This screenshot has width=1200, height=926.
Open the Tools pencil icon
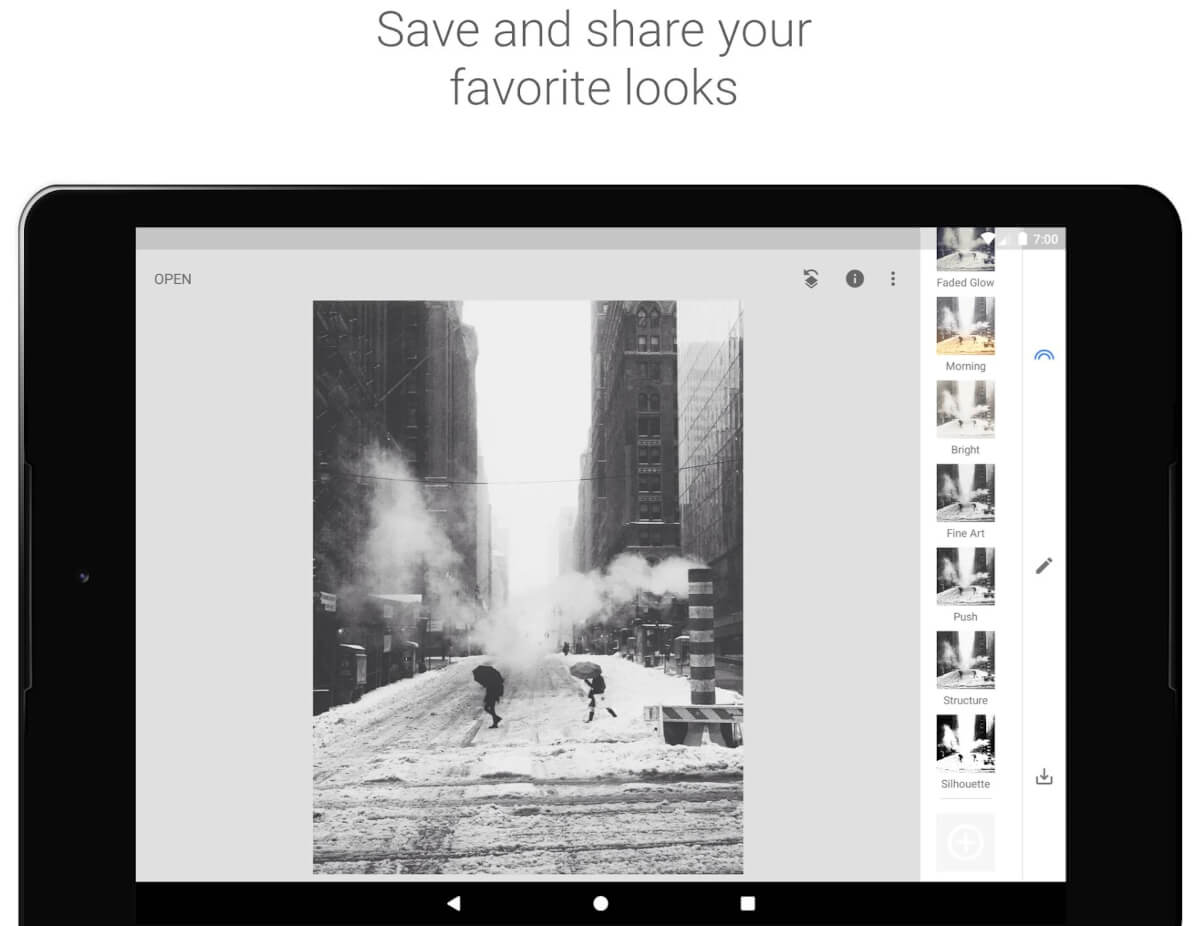1044,566
